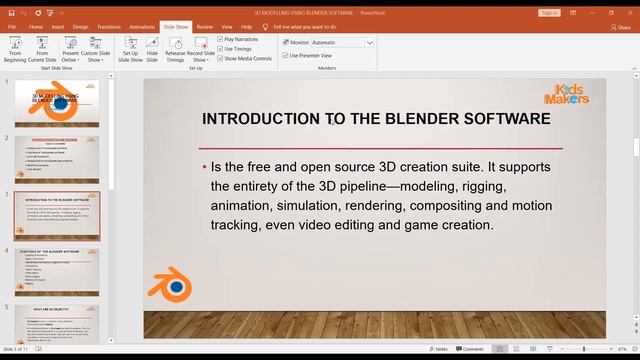The image size is (640, 360).
Task: Select slide 5 thumbnail
Action: [57, 324]
